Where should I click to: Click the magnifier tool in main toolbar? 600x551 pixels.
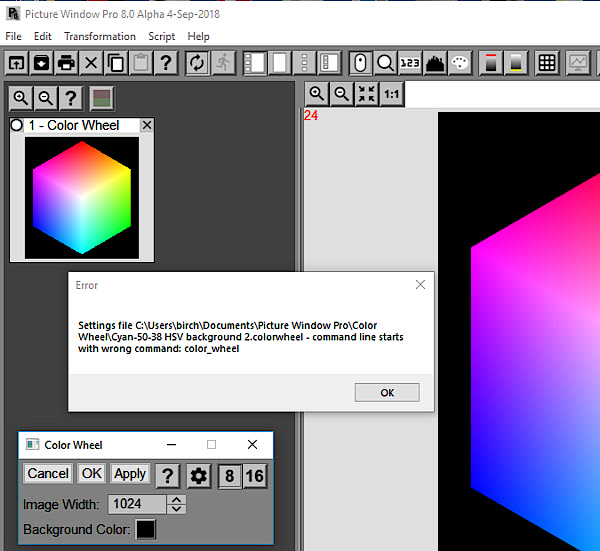pos(385,63)
